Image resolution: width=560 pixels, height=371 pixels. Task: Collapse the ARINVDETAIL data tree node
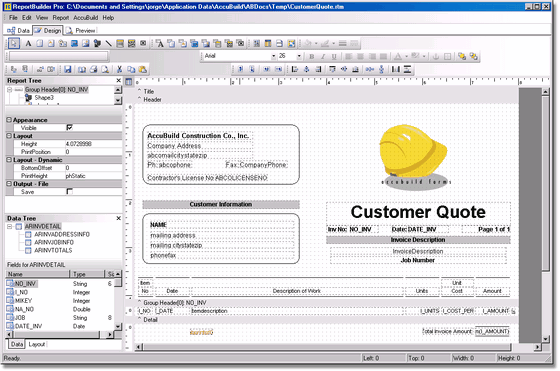tap(10, 226)
